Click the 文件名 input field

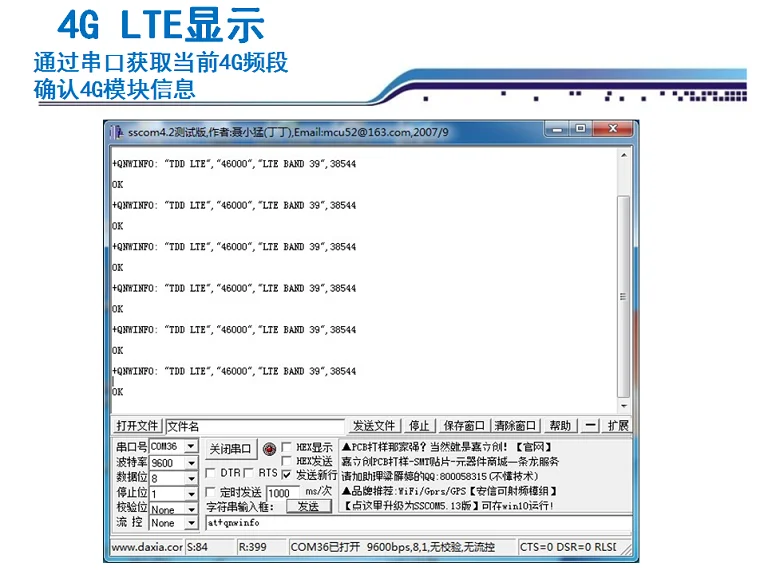[255, 426]
